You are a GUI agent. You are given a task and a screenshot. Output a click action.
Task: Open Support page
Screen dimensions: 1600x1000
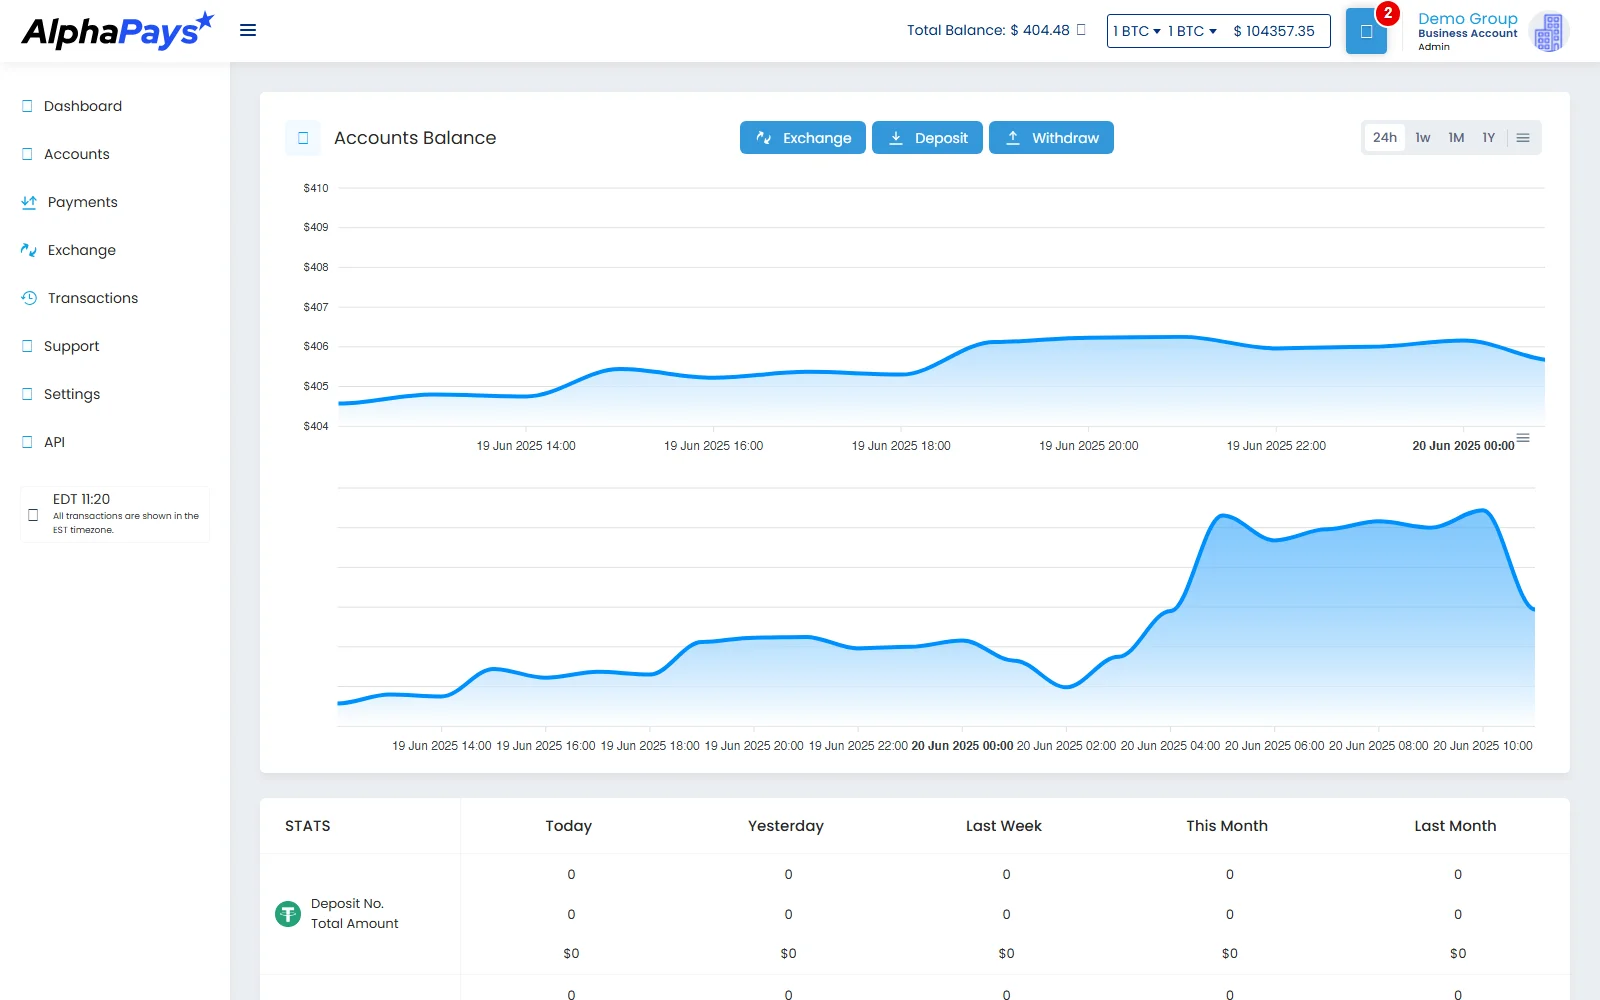click(x=72, y=346)
